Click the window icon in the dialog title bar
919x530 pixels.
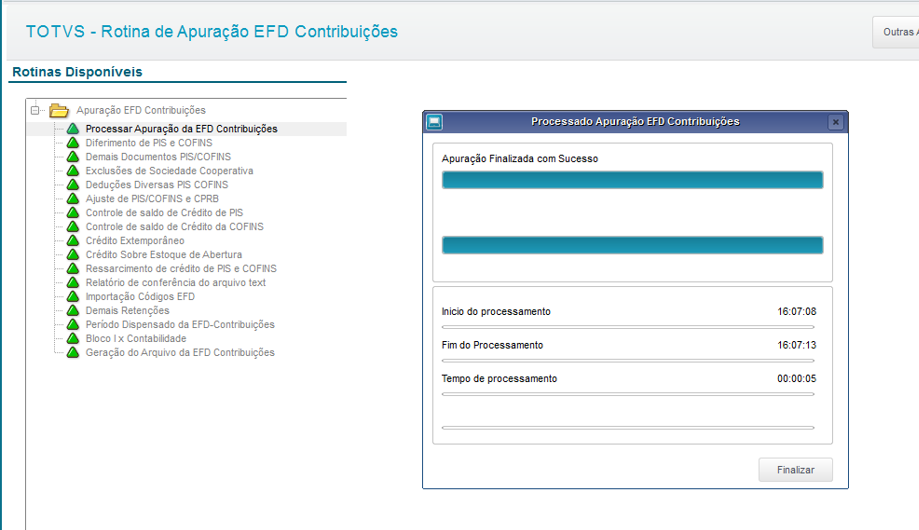(434, 122)
